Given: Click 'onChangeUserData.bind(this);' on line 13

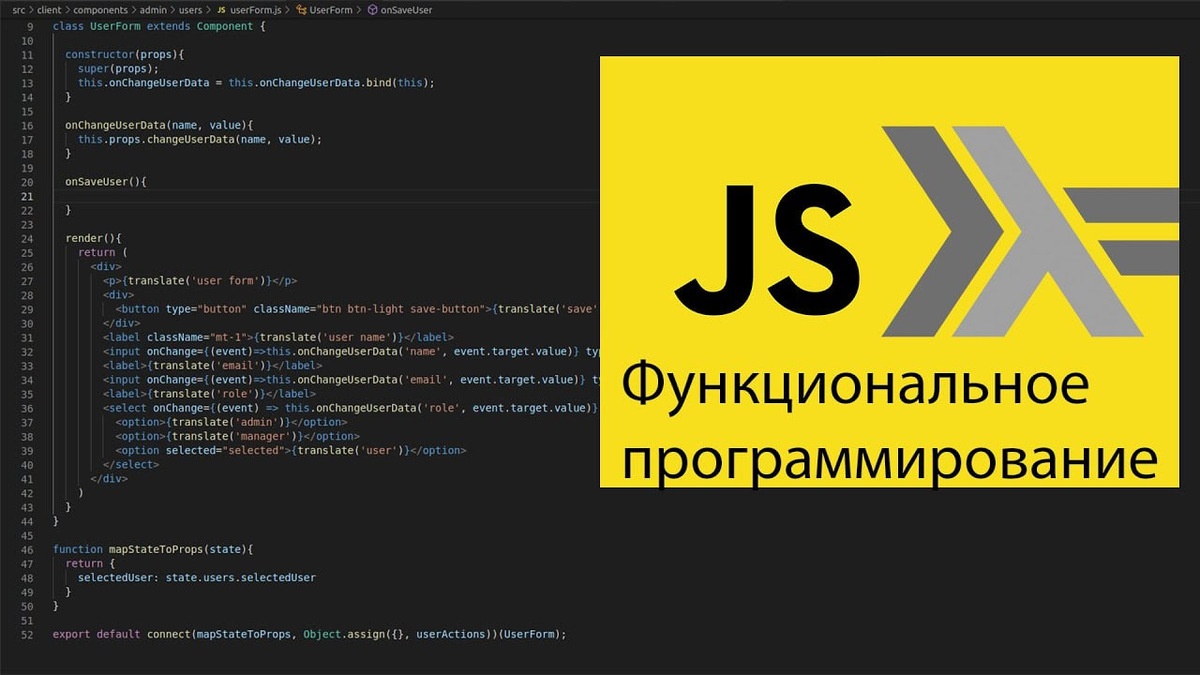Looking at the screenshot, I should (x=347, y=82).
